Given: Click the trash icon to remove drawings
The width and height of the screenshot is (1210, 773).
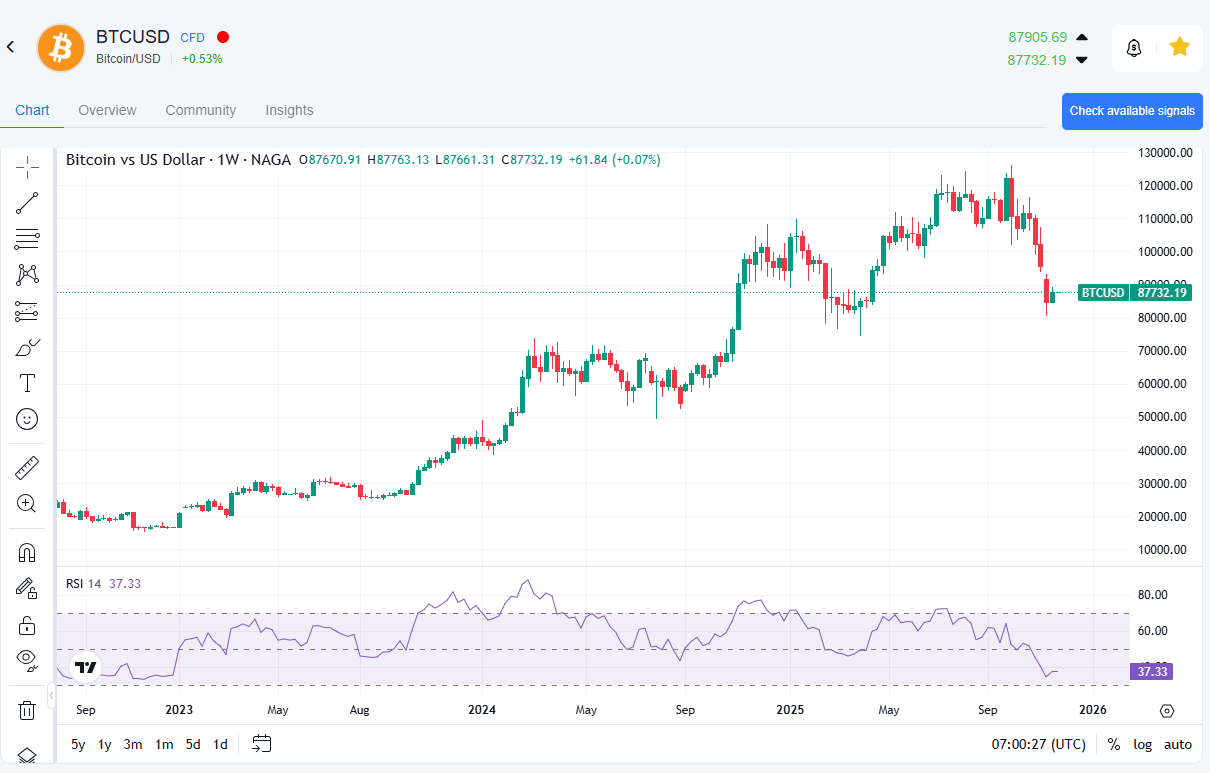Looking at the screenshot, I should (27, 710).
